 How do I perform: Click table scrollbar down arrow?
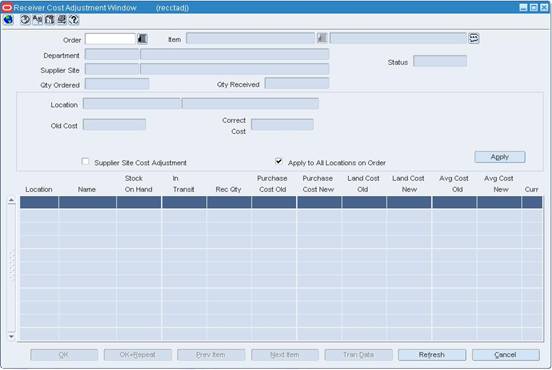pos(11,337)
